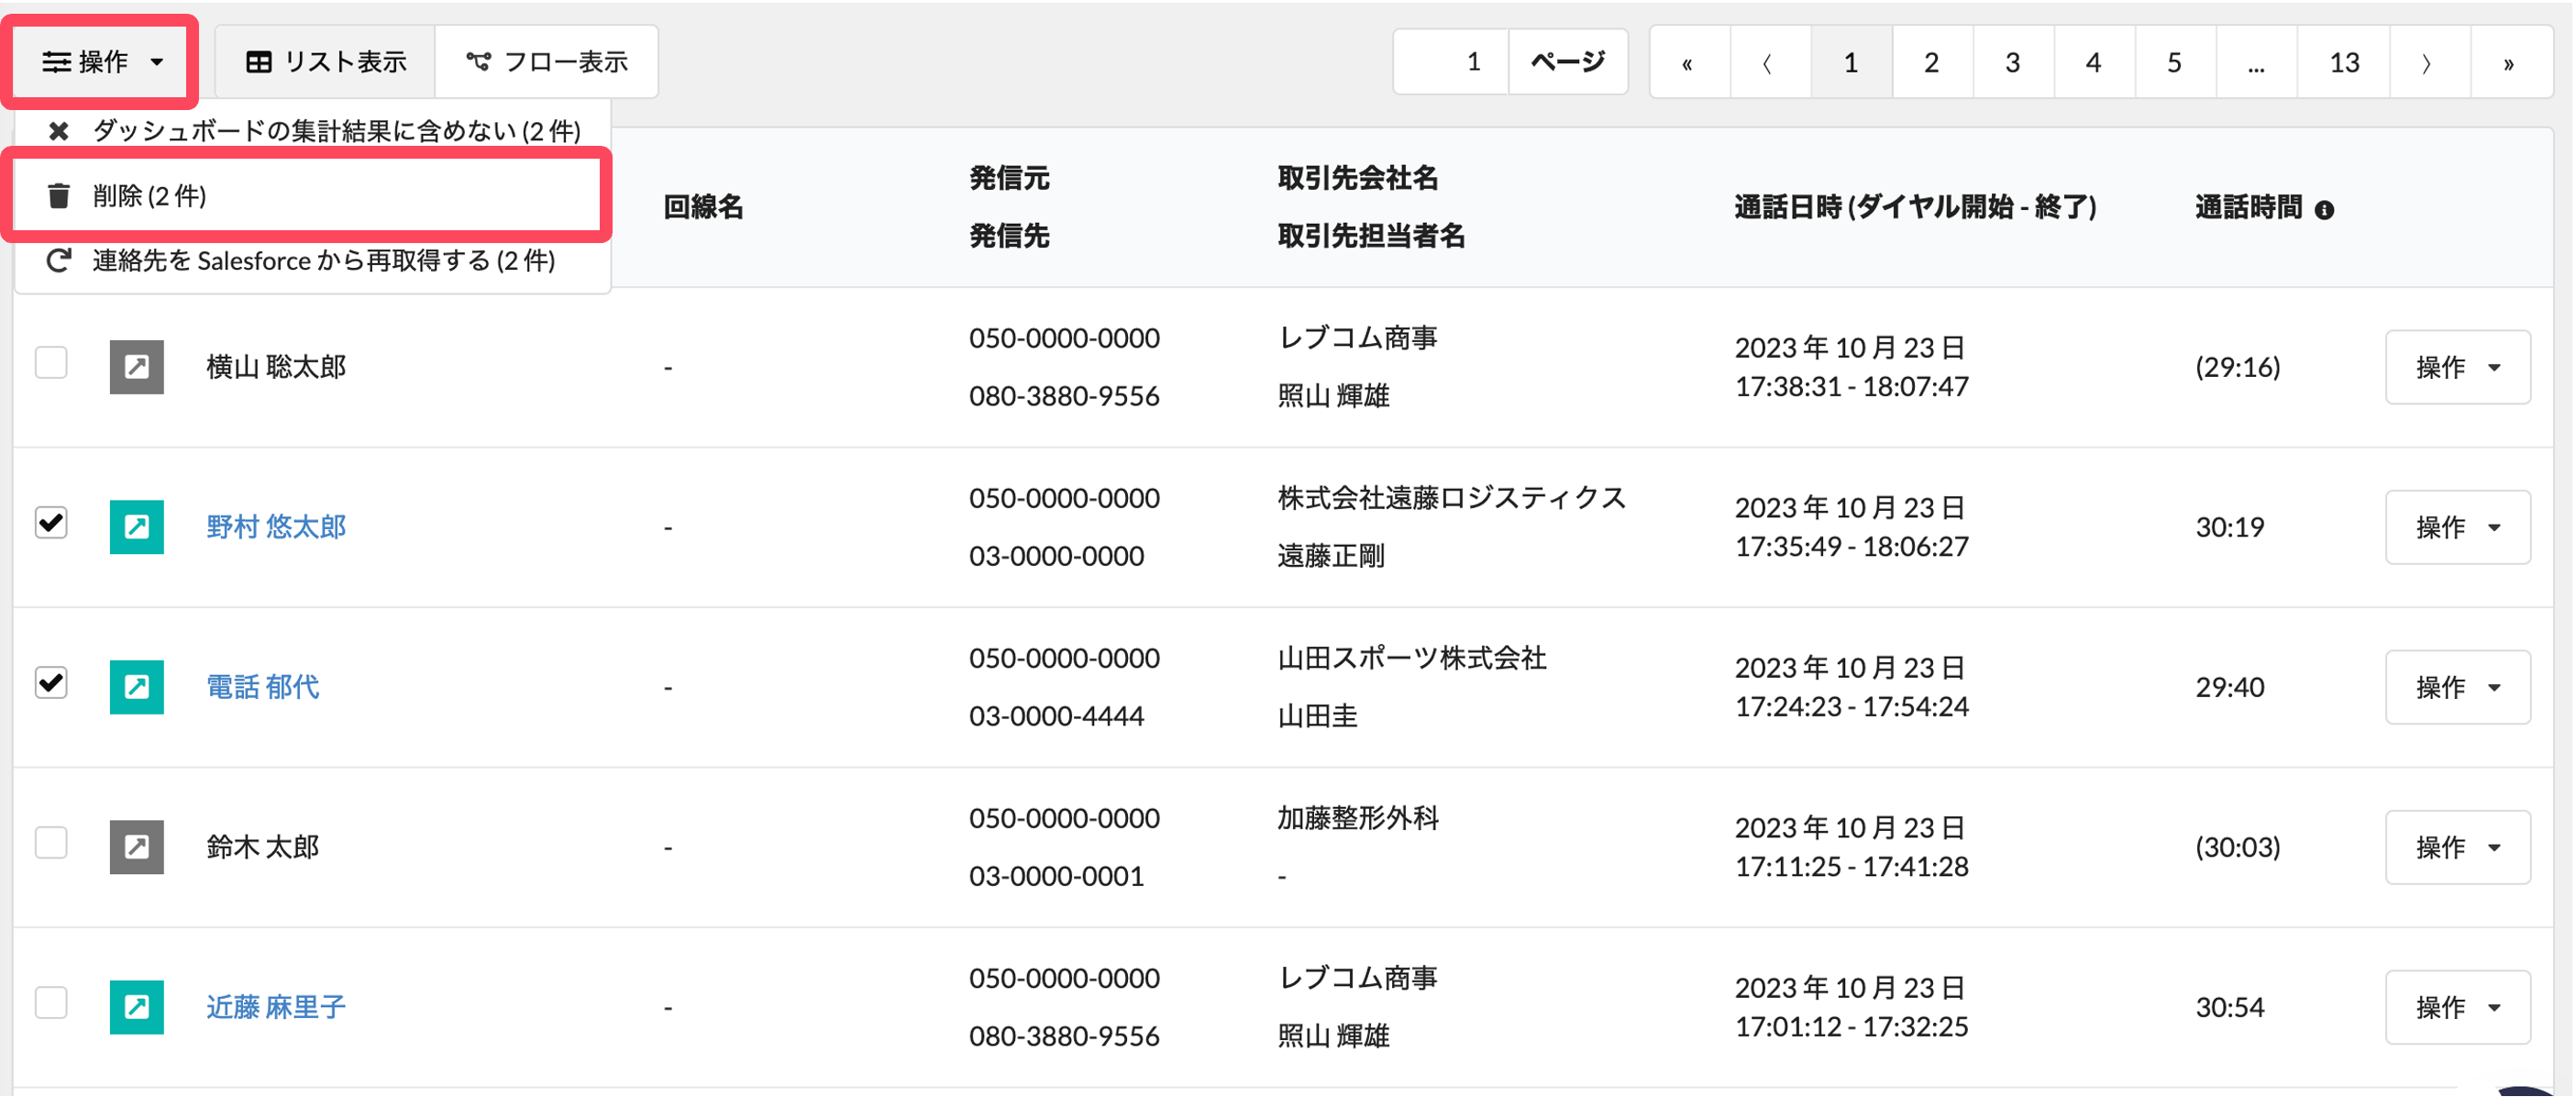Open call record icon for 野村 悠太郎

click(x=137, y=527)
